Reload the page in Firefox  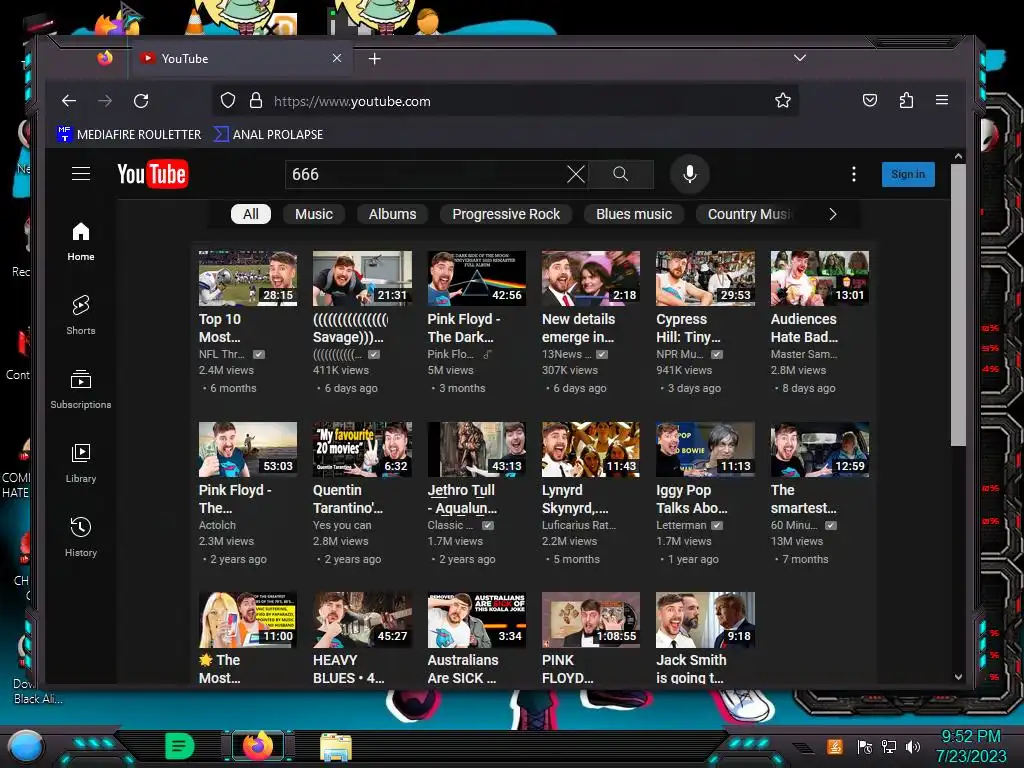pyautogui.click(x=141, y=101)
